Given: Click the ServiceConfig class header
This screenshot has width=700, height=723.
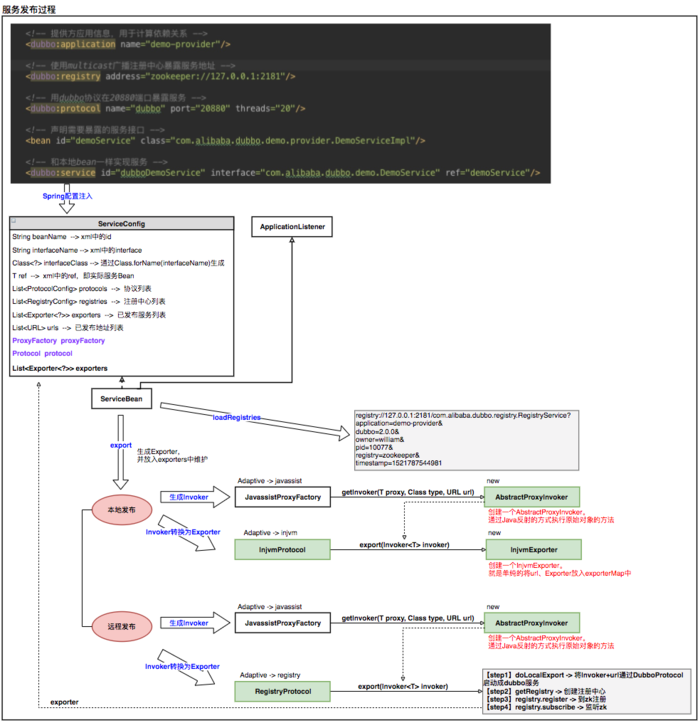Looking at the screenshot, I should tap(122, 224).
